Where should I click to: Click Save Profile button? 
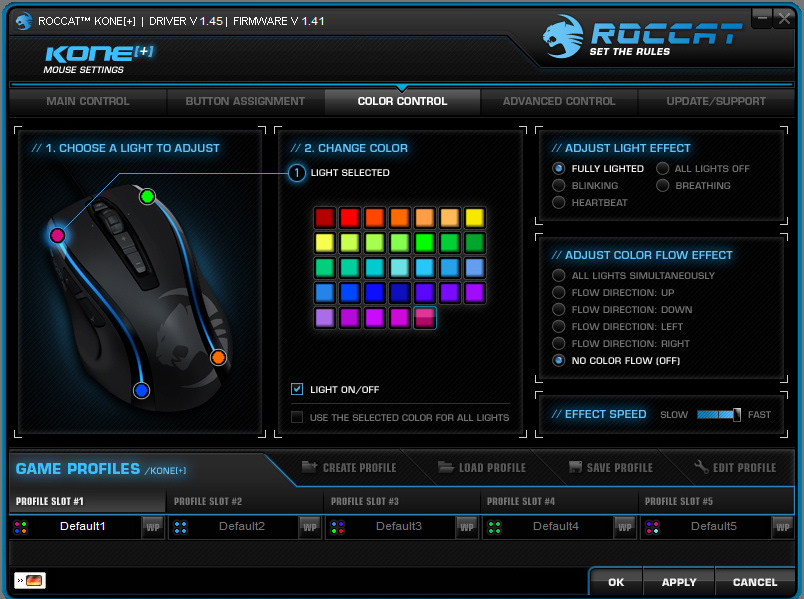tap(611, 467)
